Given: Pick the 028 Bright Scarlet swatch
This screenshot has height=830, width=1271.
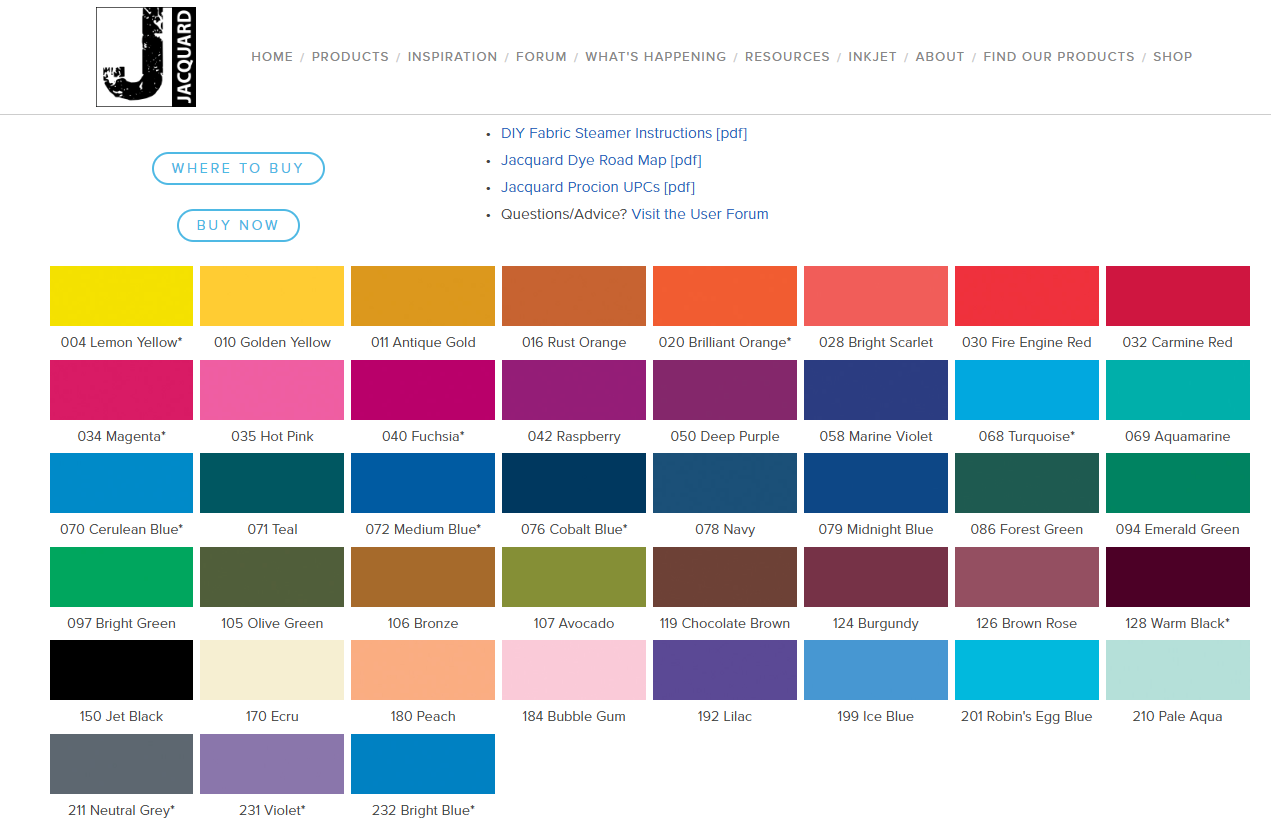Looking at the screenshot, I should (876, 296).
